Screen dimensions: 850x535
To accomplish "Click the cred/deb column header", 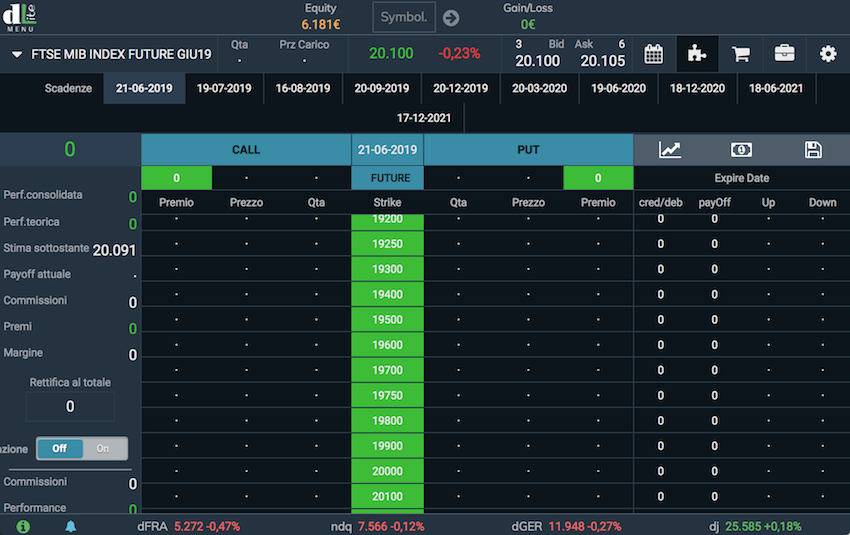I will (x=660, y=203).
